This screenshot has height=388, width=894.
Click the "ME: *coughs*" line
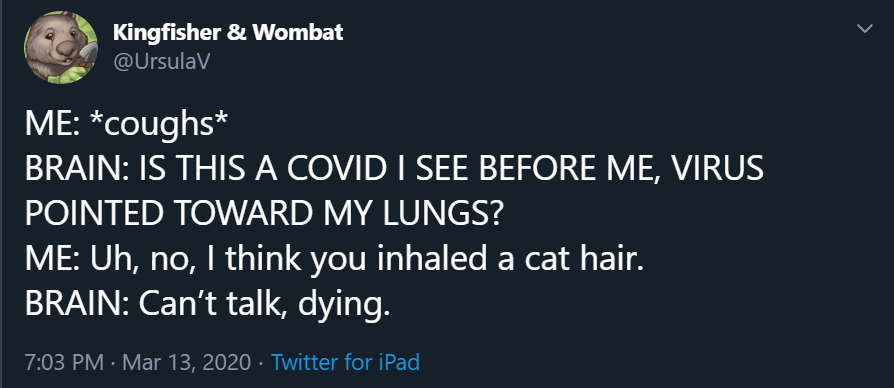click(x=127, y=126)
